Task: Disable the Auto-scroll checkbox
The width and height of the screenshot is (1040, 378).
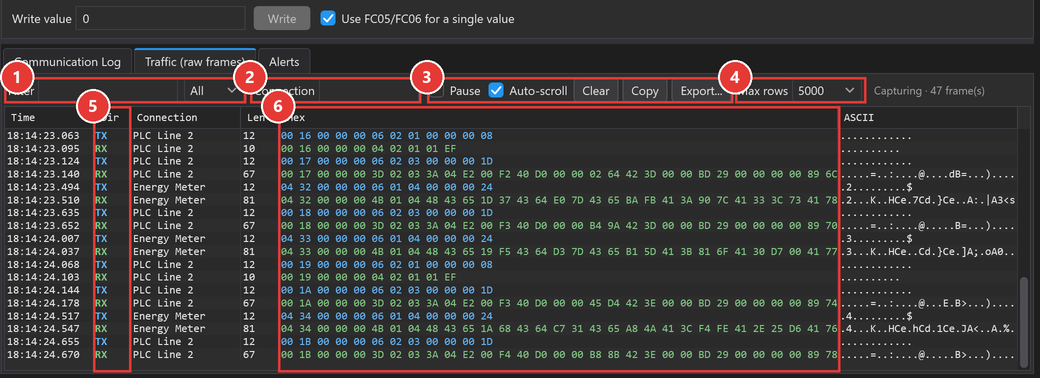Action: coord(496,91)
